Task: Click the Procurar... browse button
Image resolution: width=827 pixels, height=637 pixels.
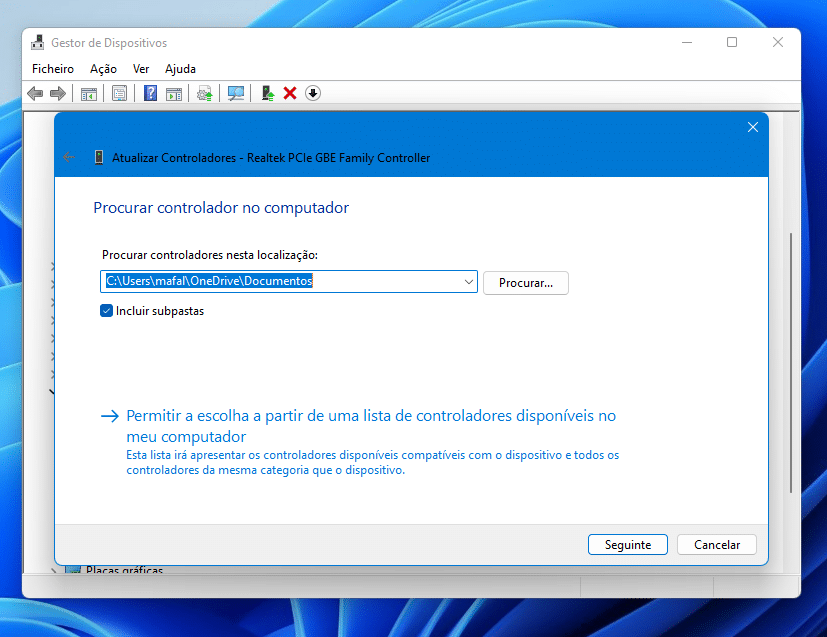Action: coord(526,283)
